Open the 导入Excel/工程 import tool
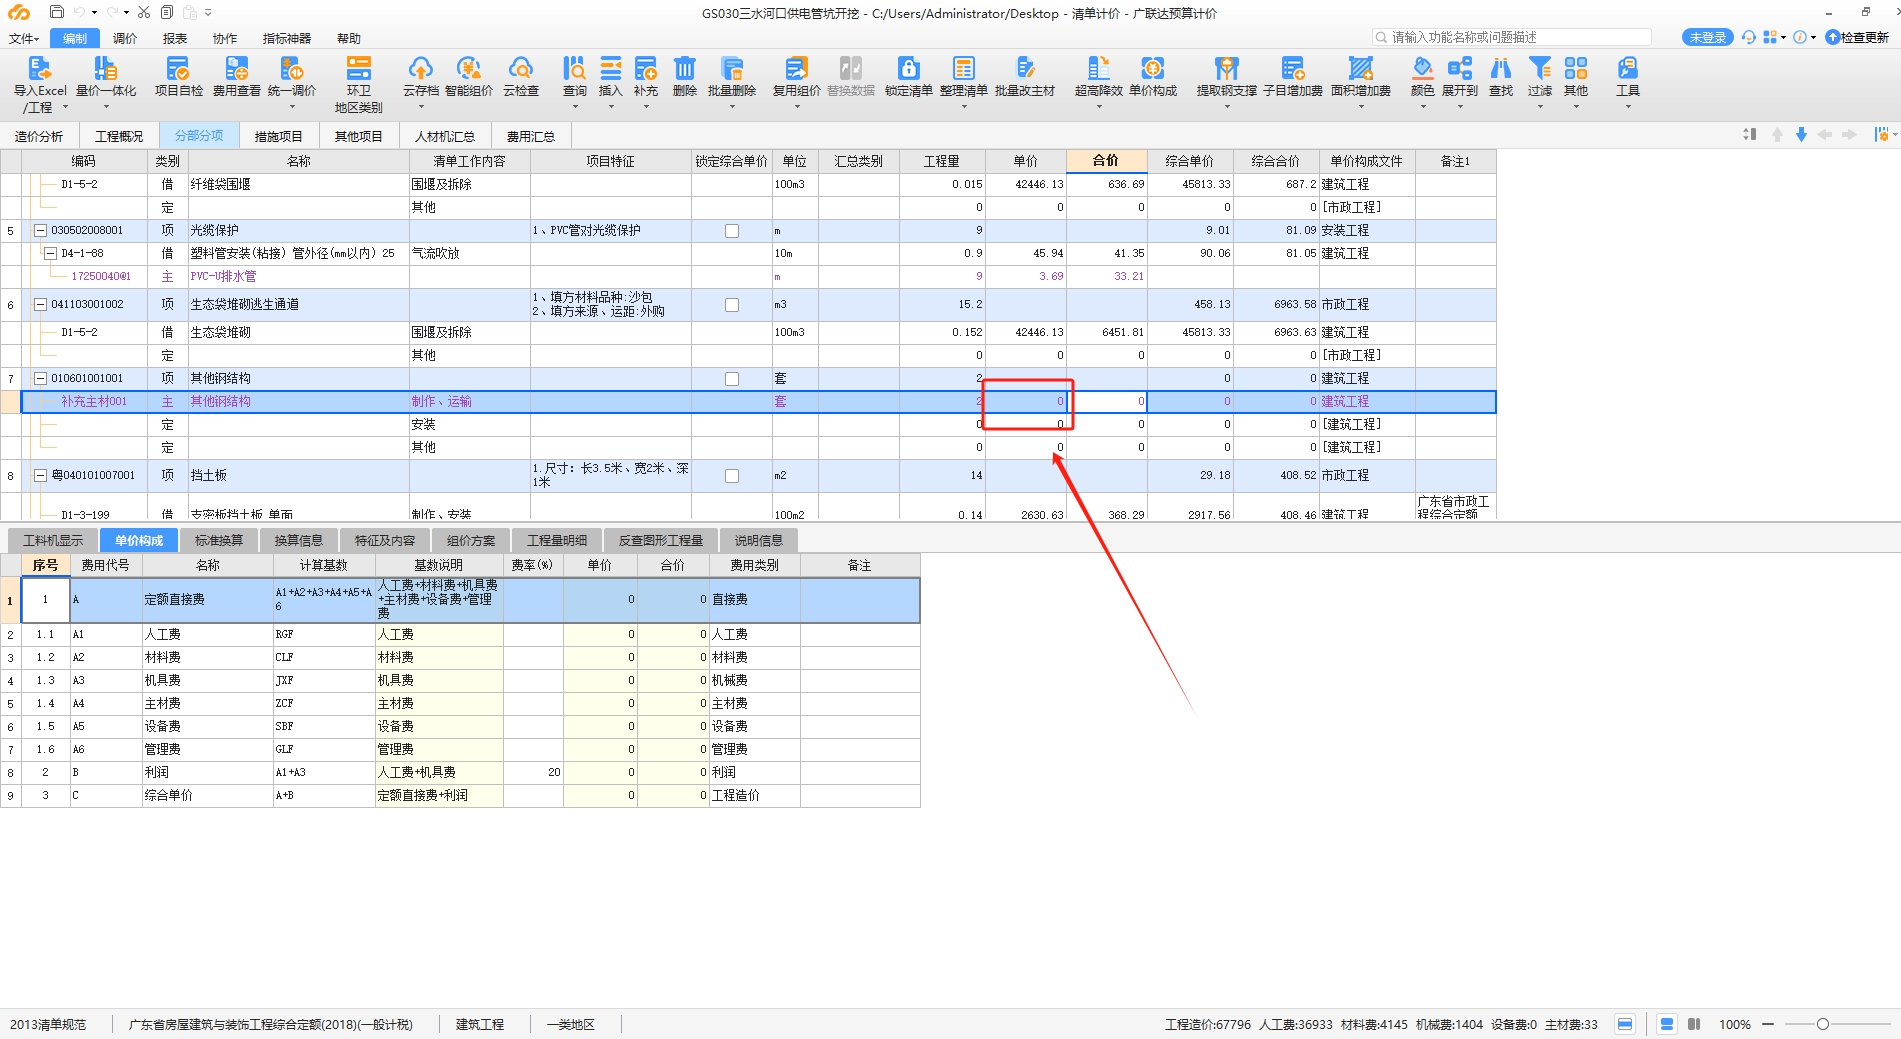1901x1039 pixels. [x=39, y=83]
